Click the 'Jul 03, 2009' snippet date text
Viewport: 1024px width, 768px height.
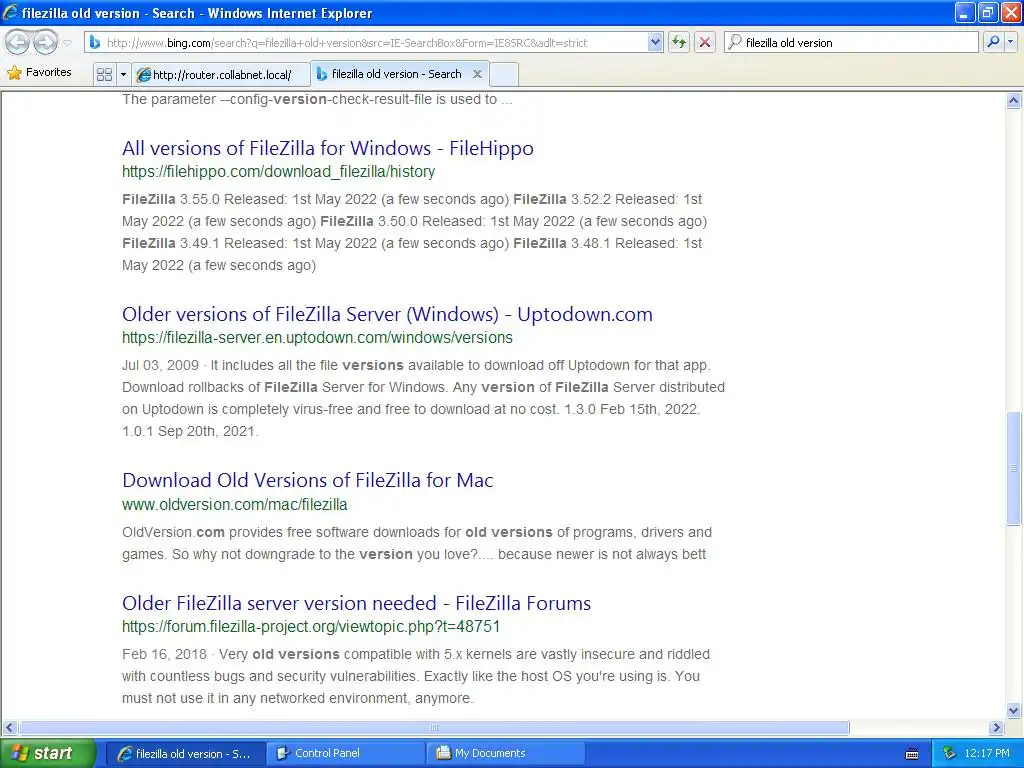point(161,365)
